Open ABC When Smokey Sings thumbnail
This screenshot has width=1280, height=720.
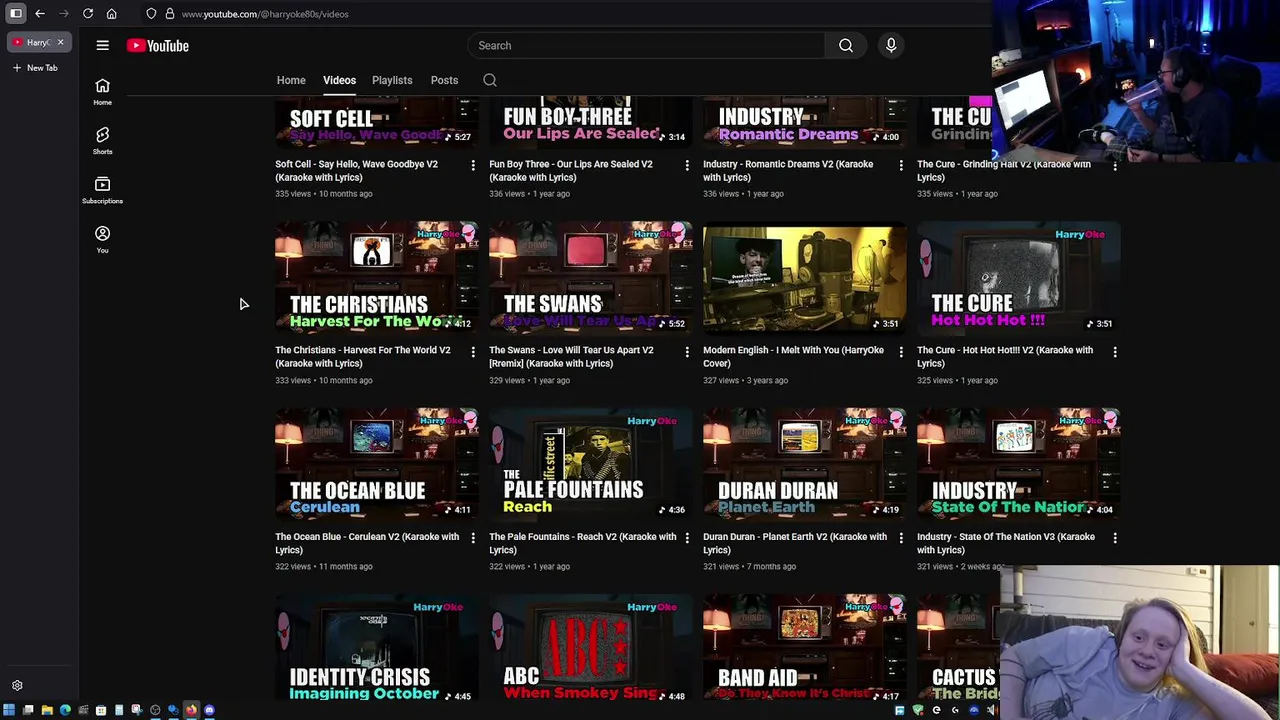pyautogui.click(x=590, y=648)
